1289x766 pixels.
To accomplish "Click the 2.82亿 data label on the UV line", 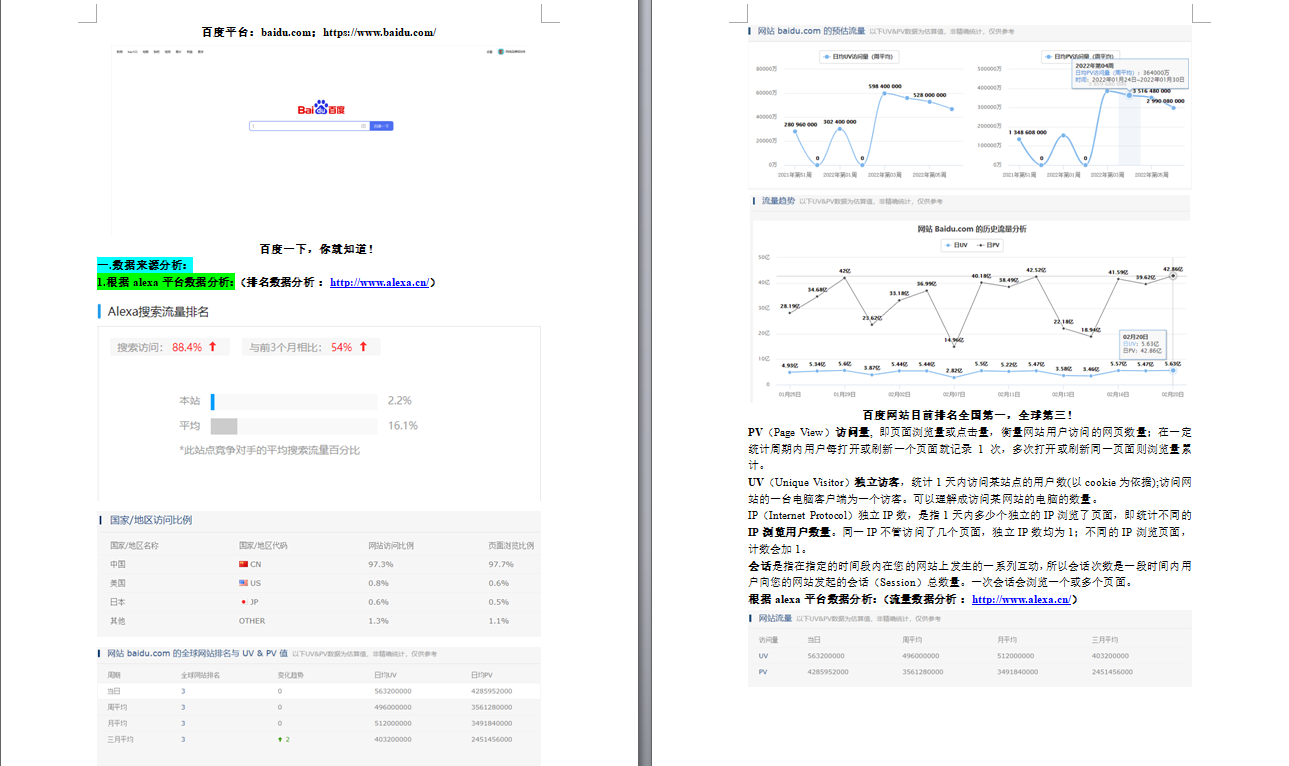I will [x=954, y=370].
